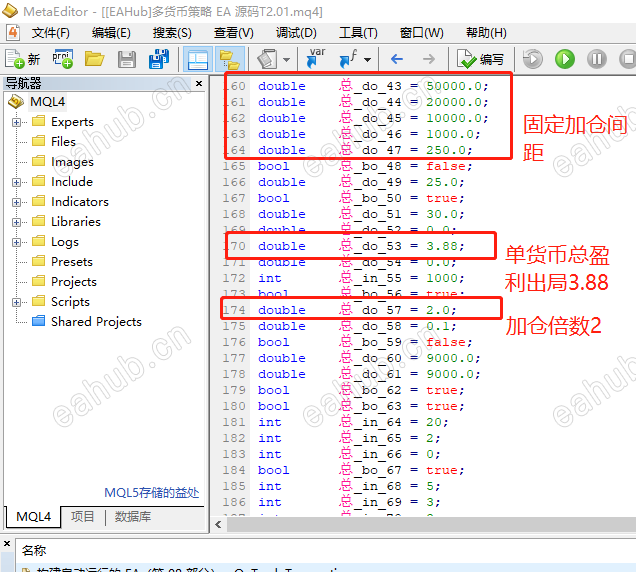Viewport: 636px width, 572px height.
Task: Click the Compile button
Action: coord(480,59)
